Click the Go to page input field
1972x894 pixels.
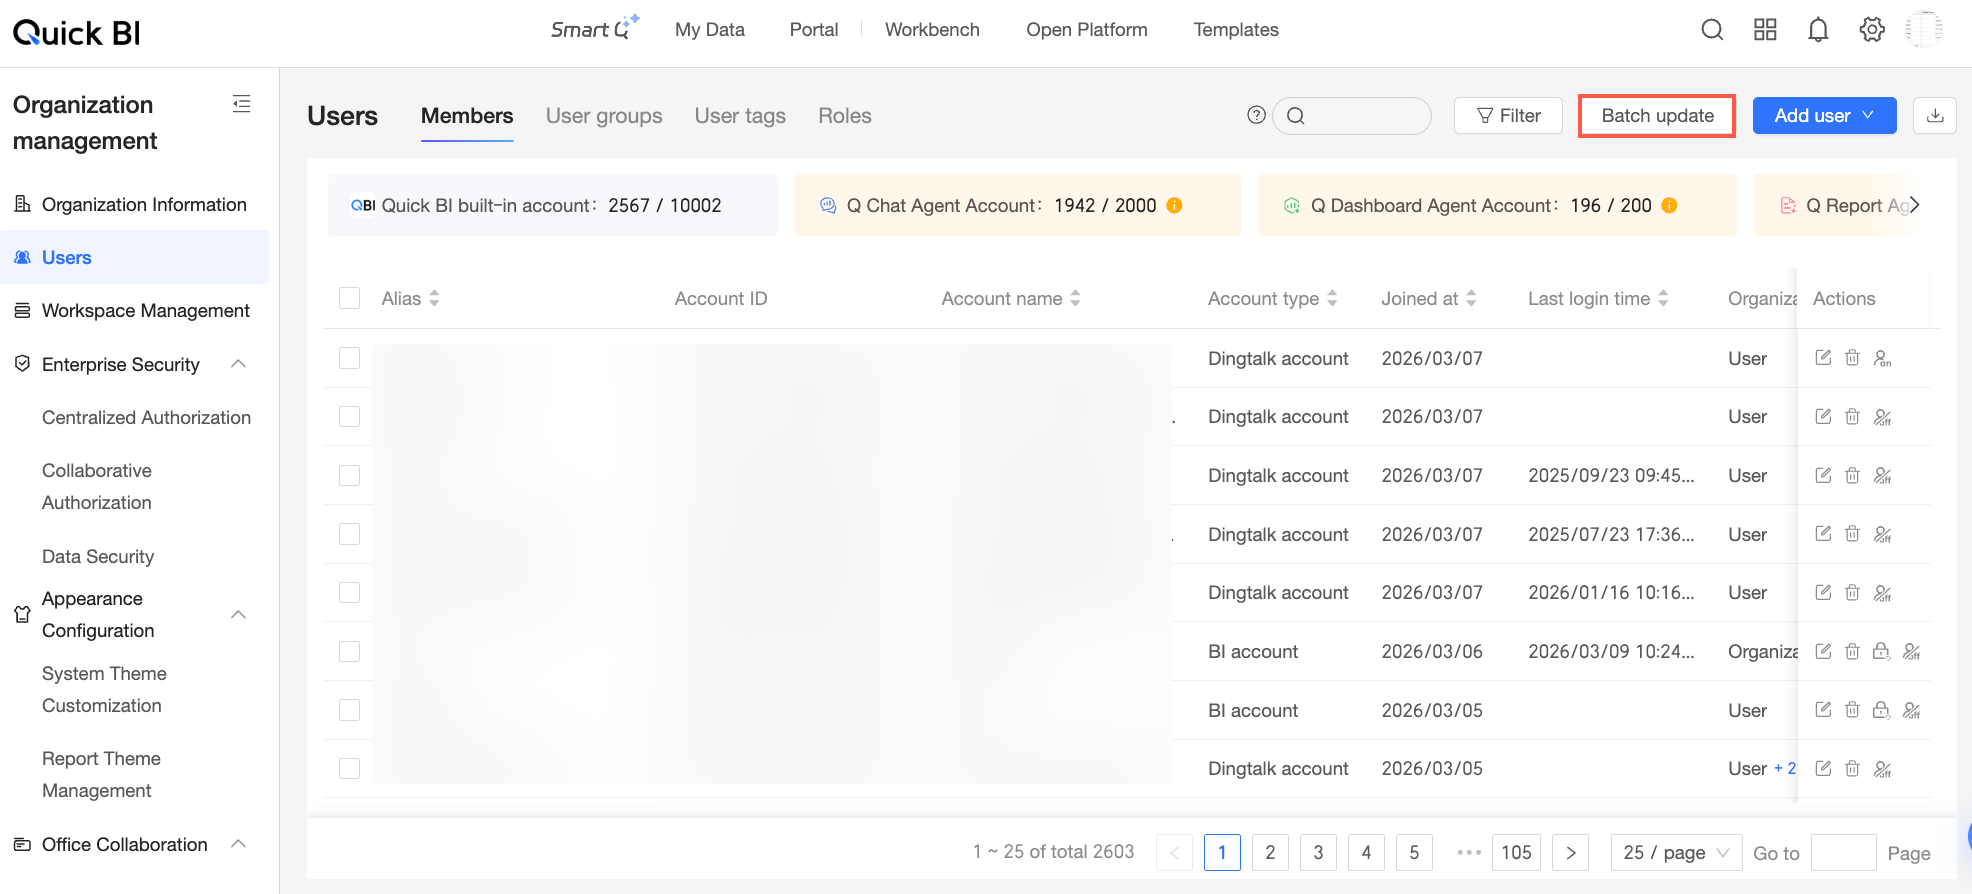[1843, 853]
